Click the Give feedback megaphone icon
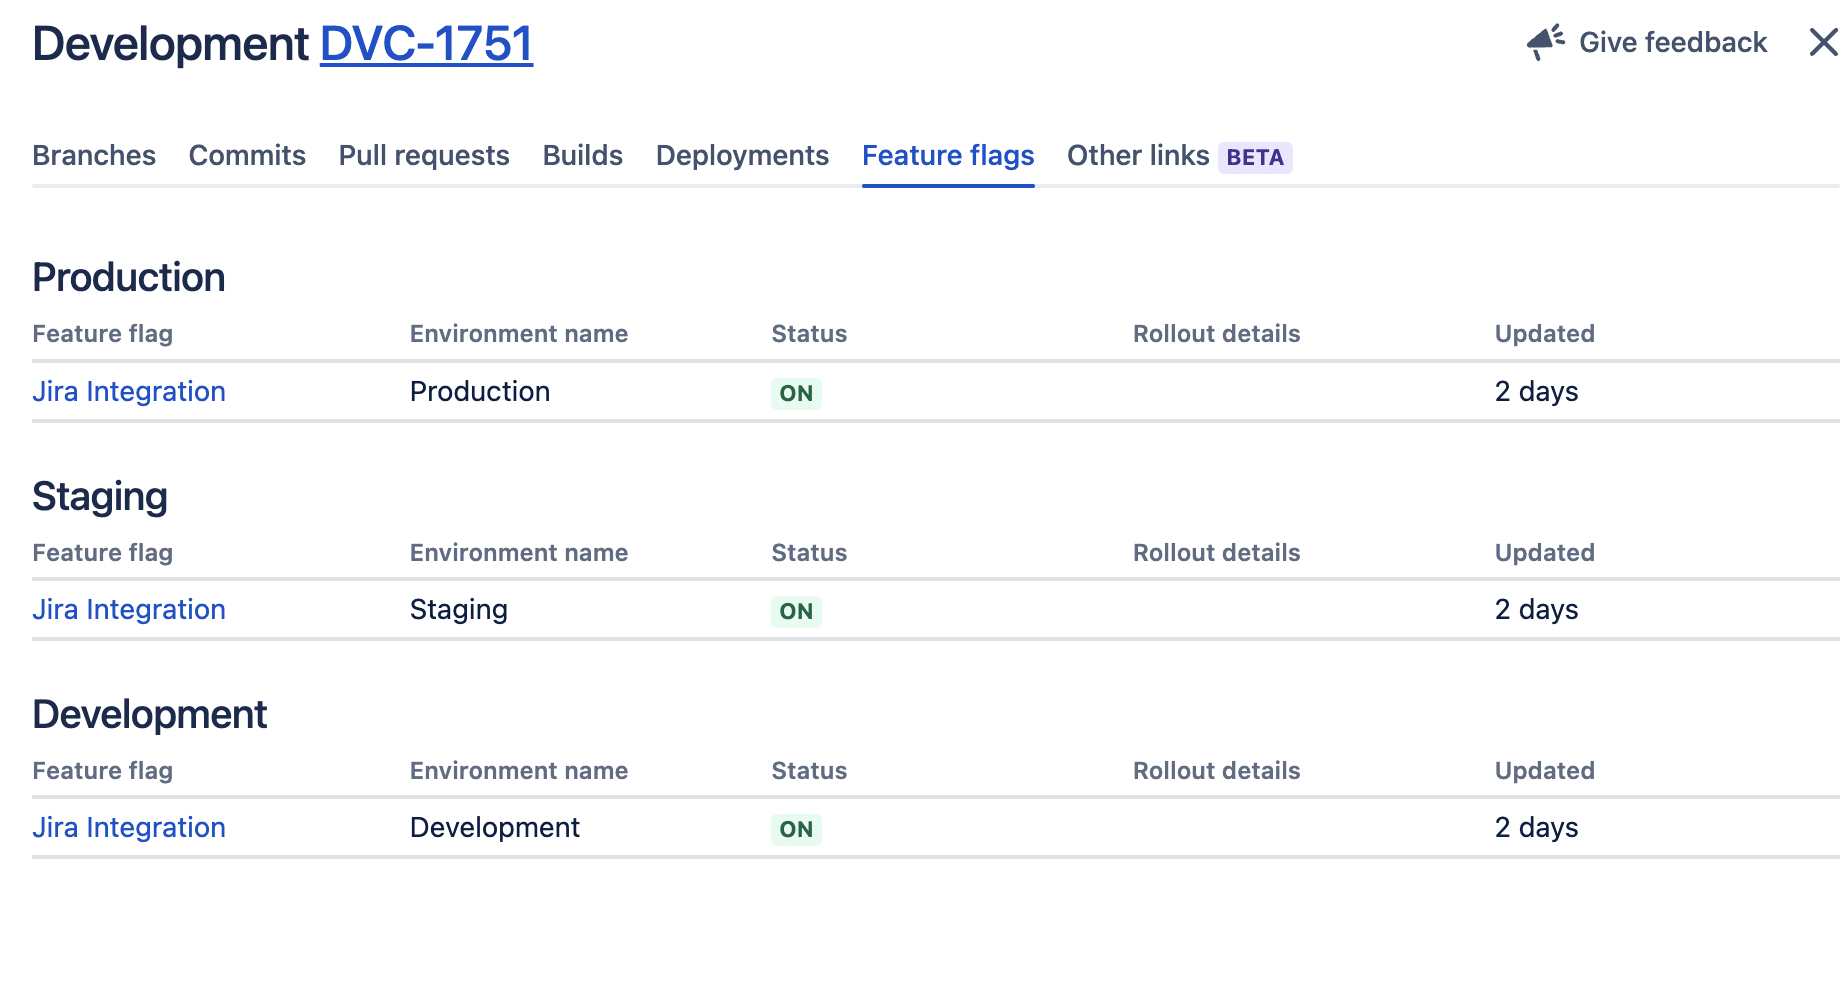 (x=1543, y=42)
